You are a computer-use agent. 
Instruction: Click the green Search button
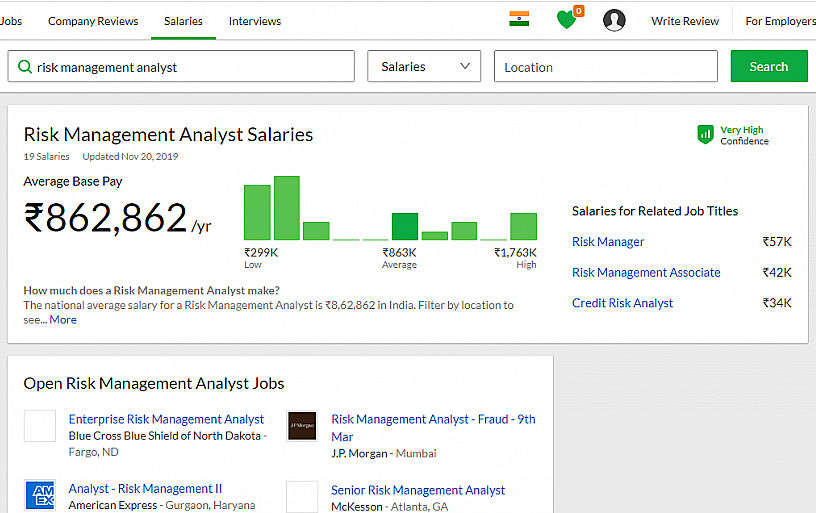point(769,66)
